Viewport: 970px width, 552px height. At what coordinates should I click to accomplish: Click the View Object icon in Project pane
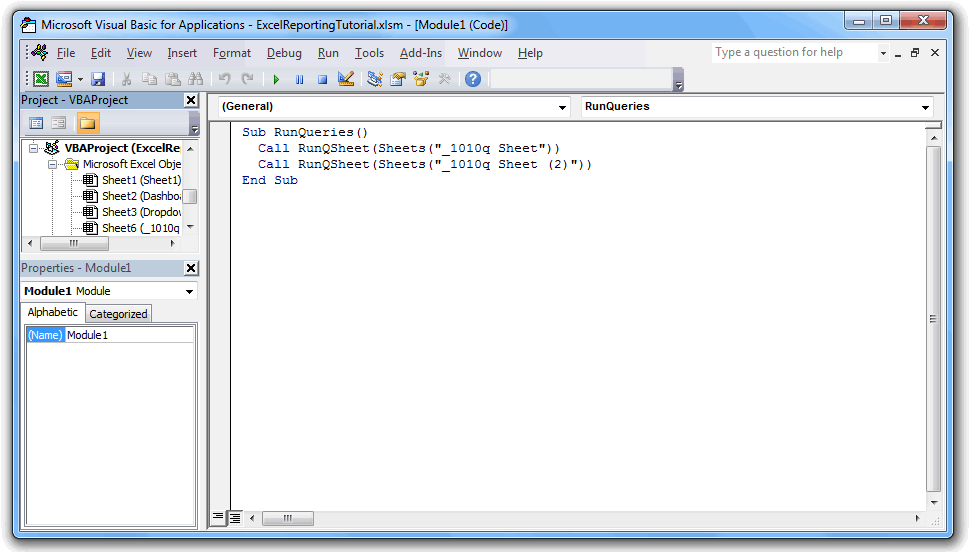59,123
